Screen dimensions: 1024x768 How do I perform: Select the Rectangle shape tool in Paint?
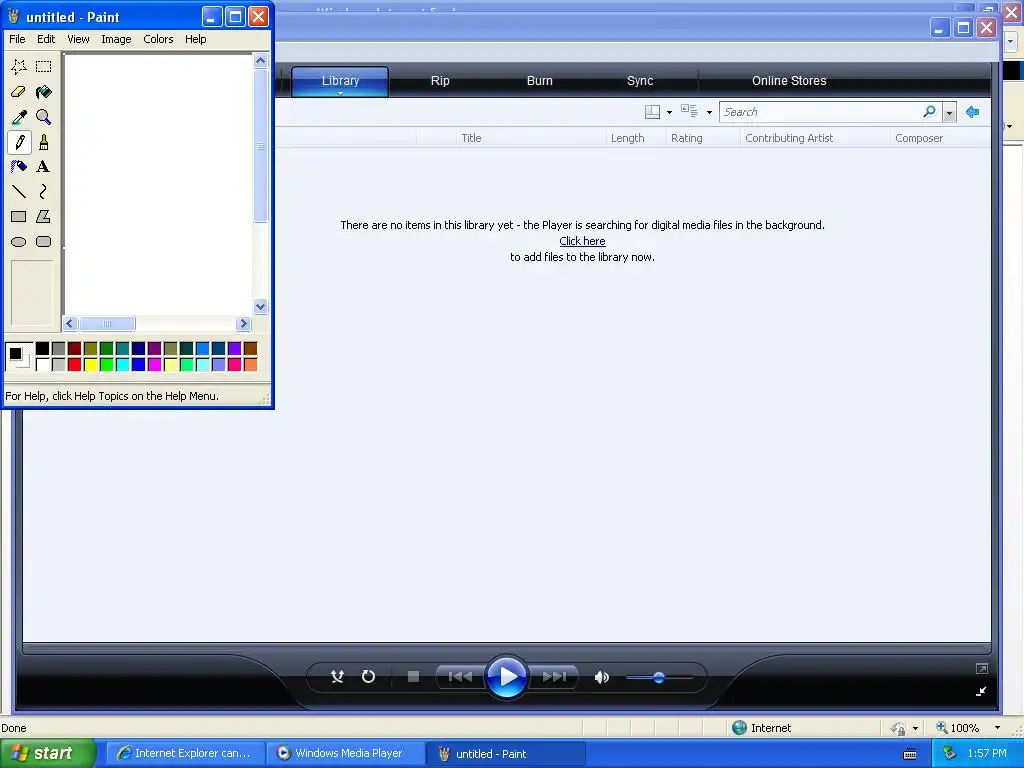point(19,216)
